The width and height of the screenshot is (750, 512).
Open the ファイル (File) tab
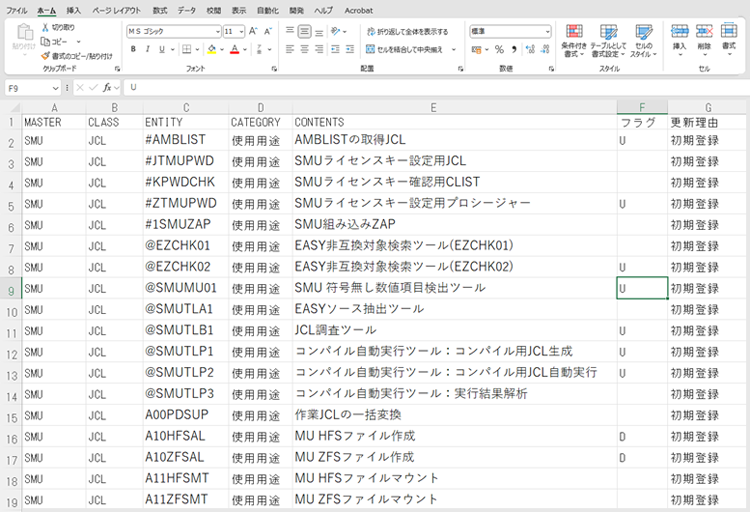(17, 11)
